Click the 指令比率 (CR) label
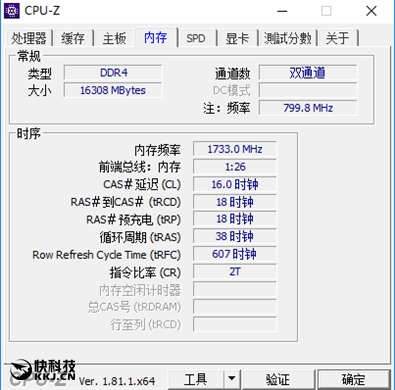The height and width of the screenshot is (390, 395). (145, 273)
